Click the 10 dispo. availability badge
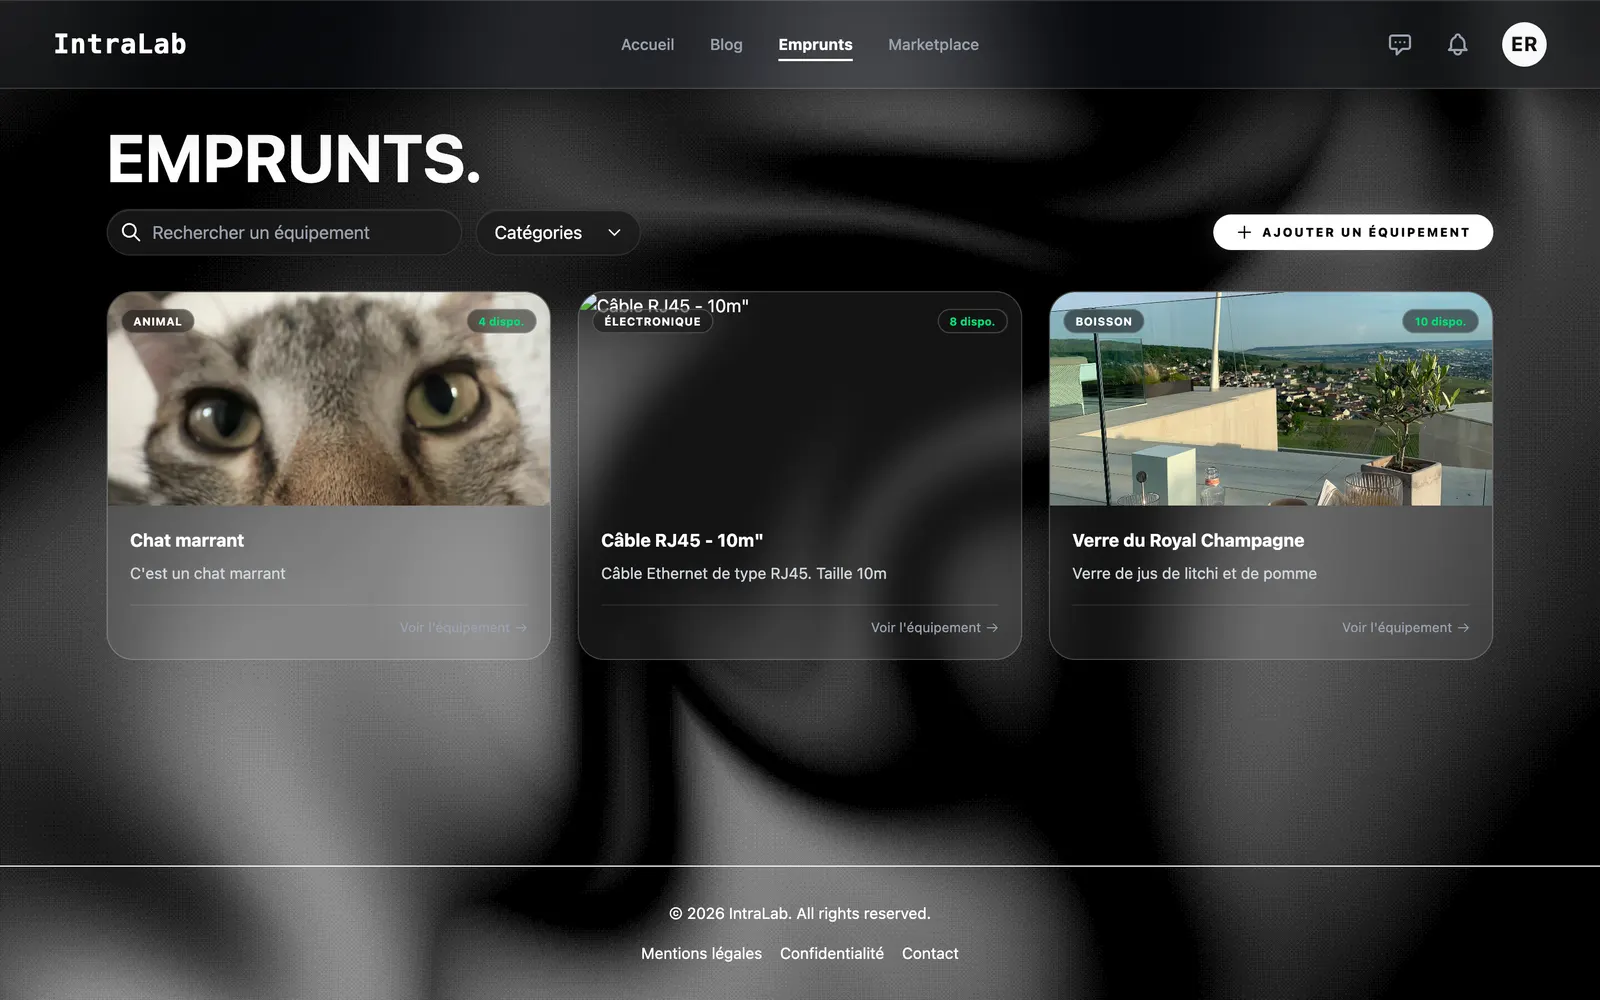Viewport: 1600px width, 1000px height. [1440, 321]
